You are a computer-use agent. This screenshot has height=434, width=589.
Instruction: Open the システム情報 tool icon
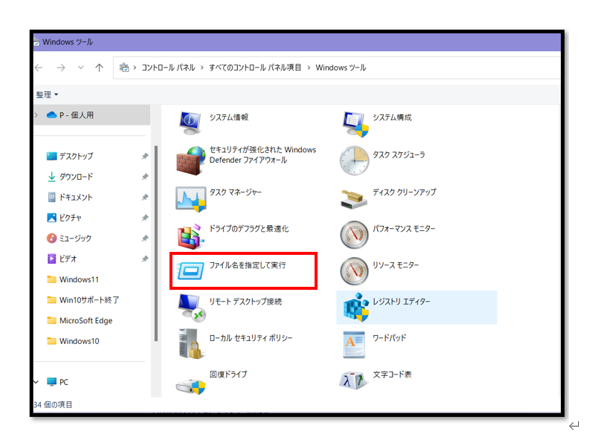[x=190, y=123]
